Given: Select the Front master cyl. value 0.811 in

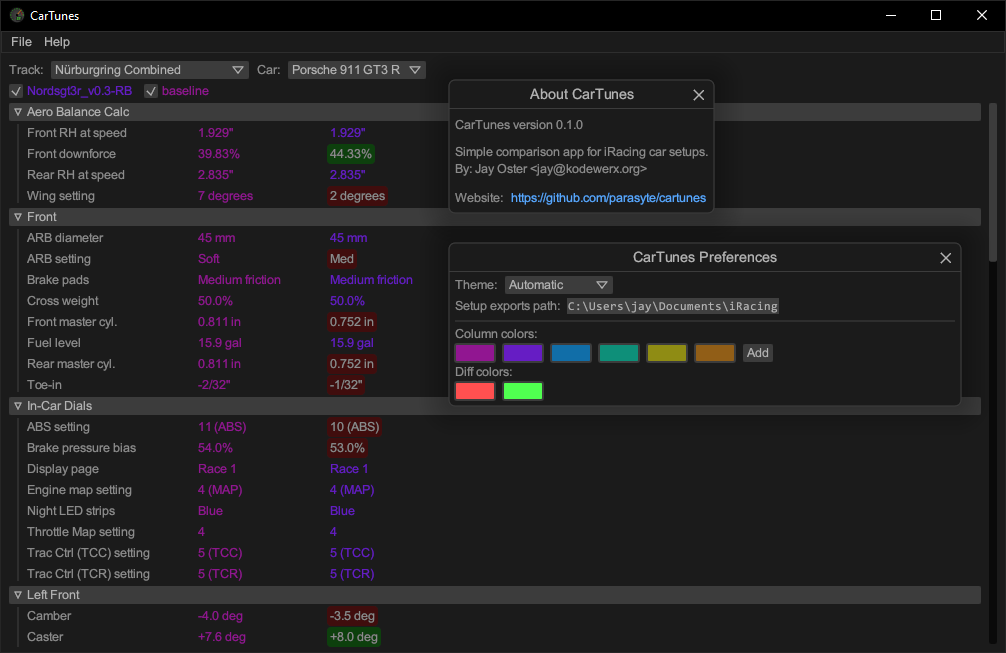Looking at the screenshot, I should (219, 322).
